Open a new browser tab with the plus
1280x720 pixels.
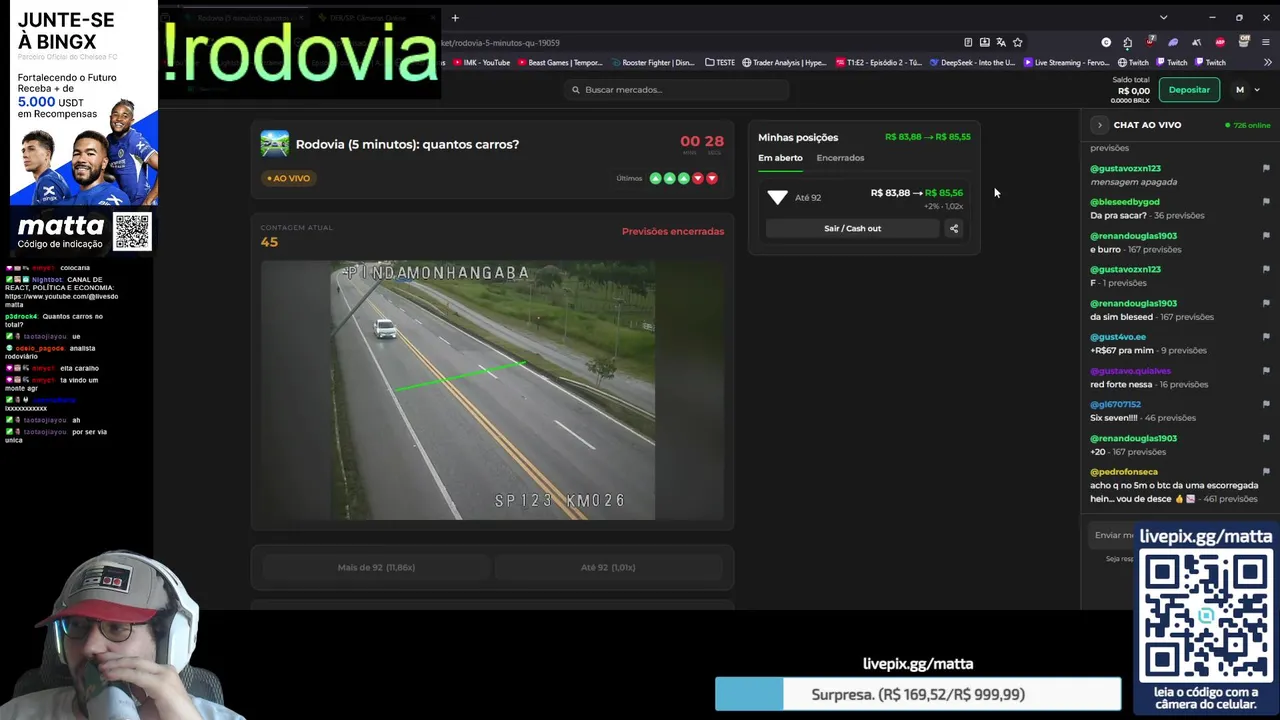455,18
